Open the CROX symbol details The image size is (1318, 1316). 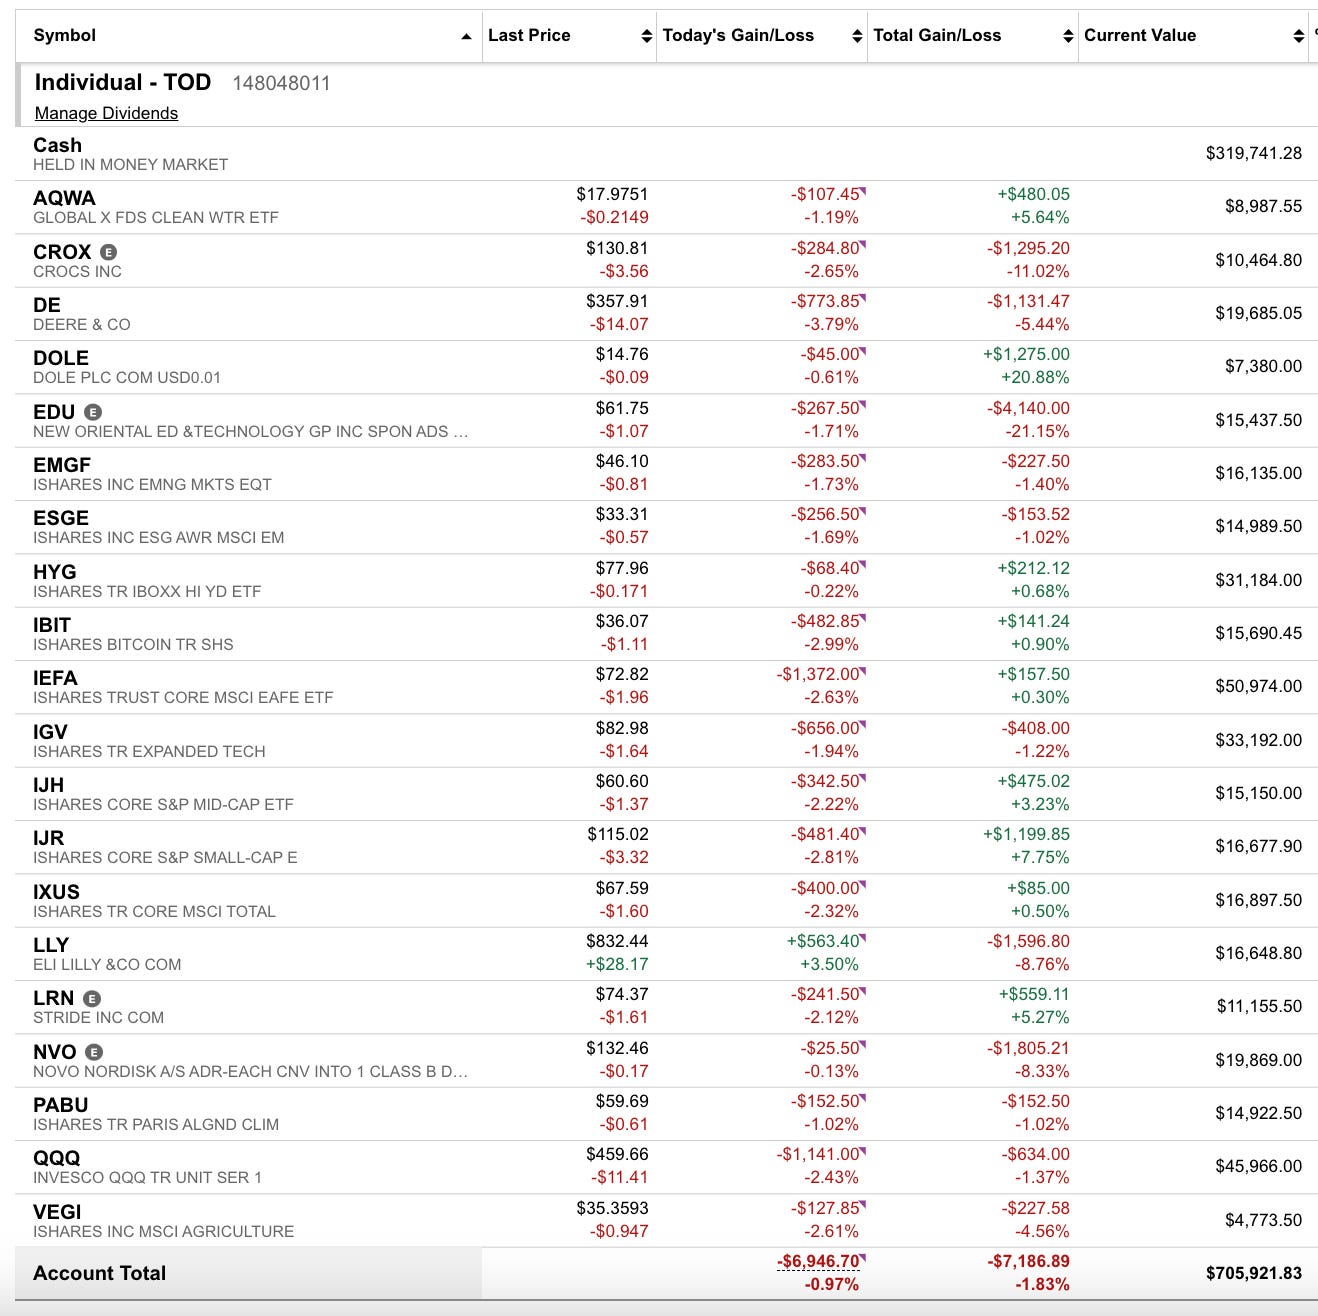[x=62, y=252]
